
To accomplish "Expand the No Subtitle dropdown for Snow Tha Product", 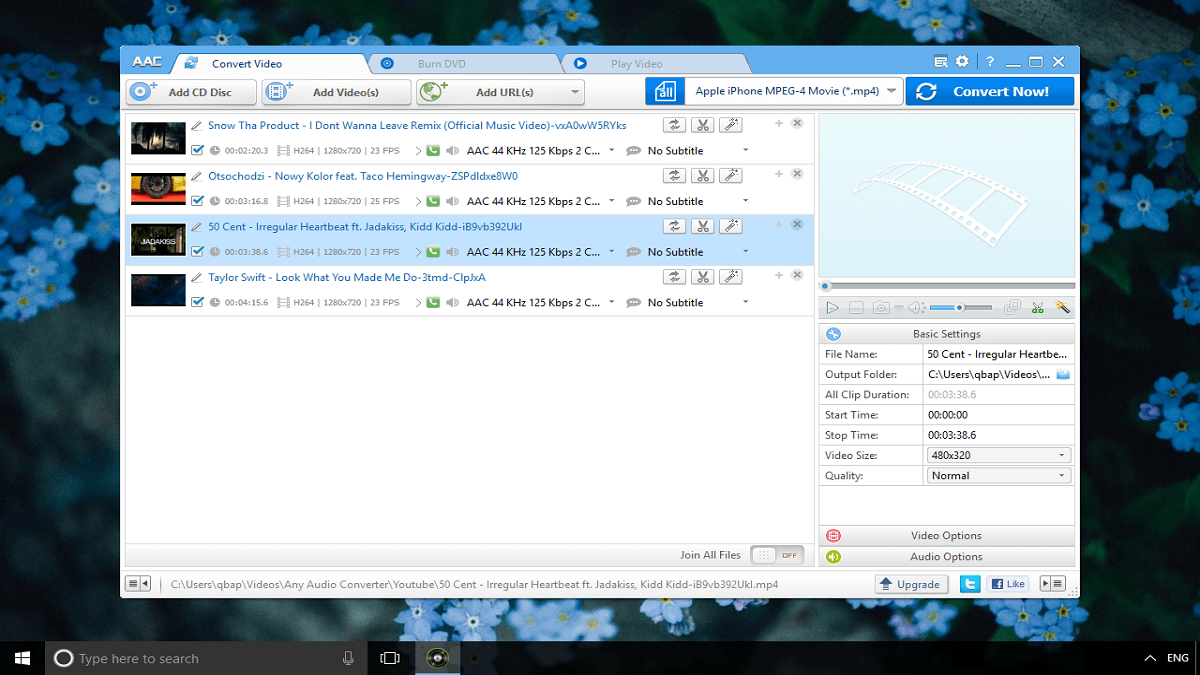I will point(745,150).
